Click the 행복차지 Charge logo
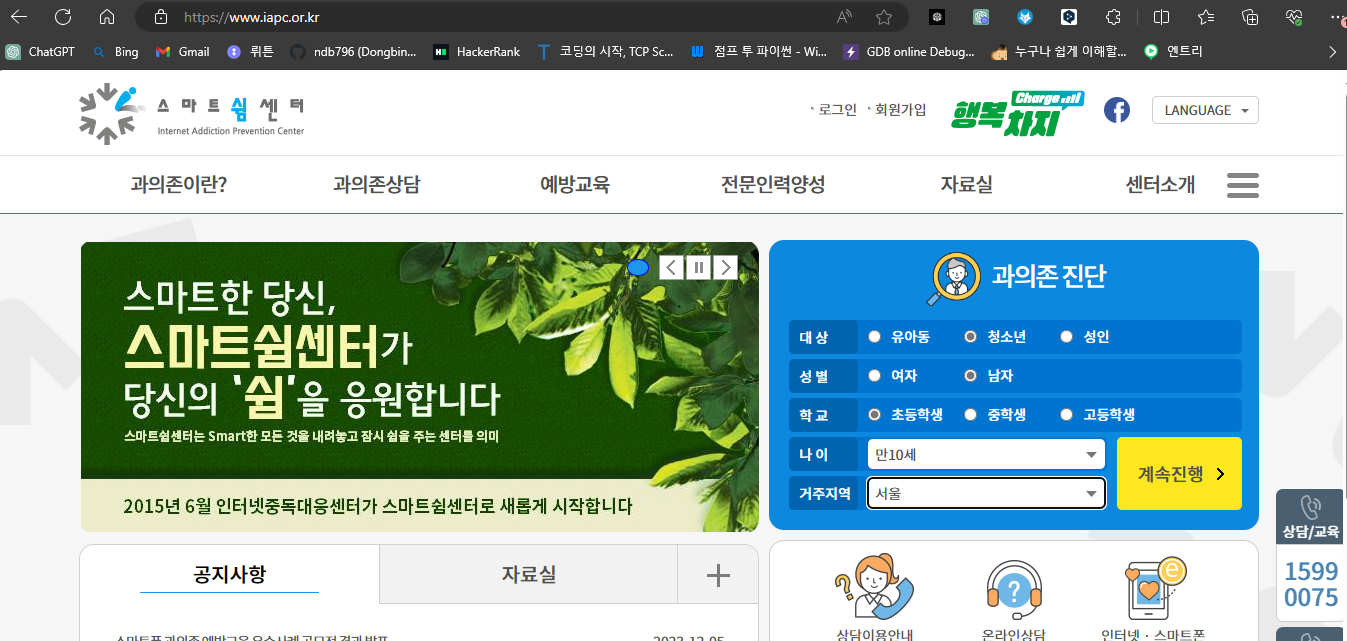 [x=1016, y=112]
